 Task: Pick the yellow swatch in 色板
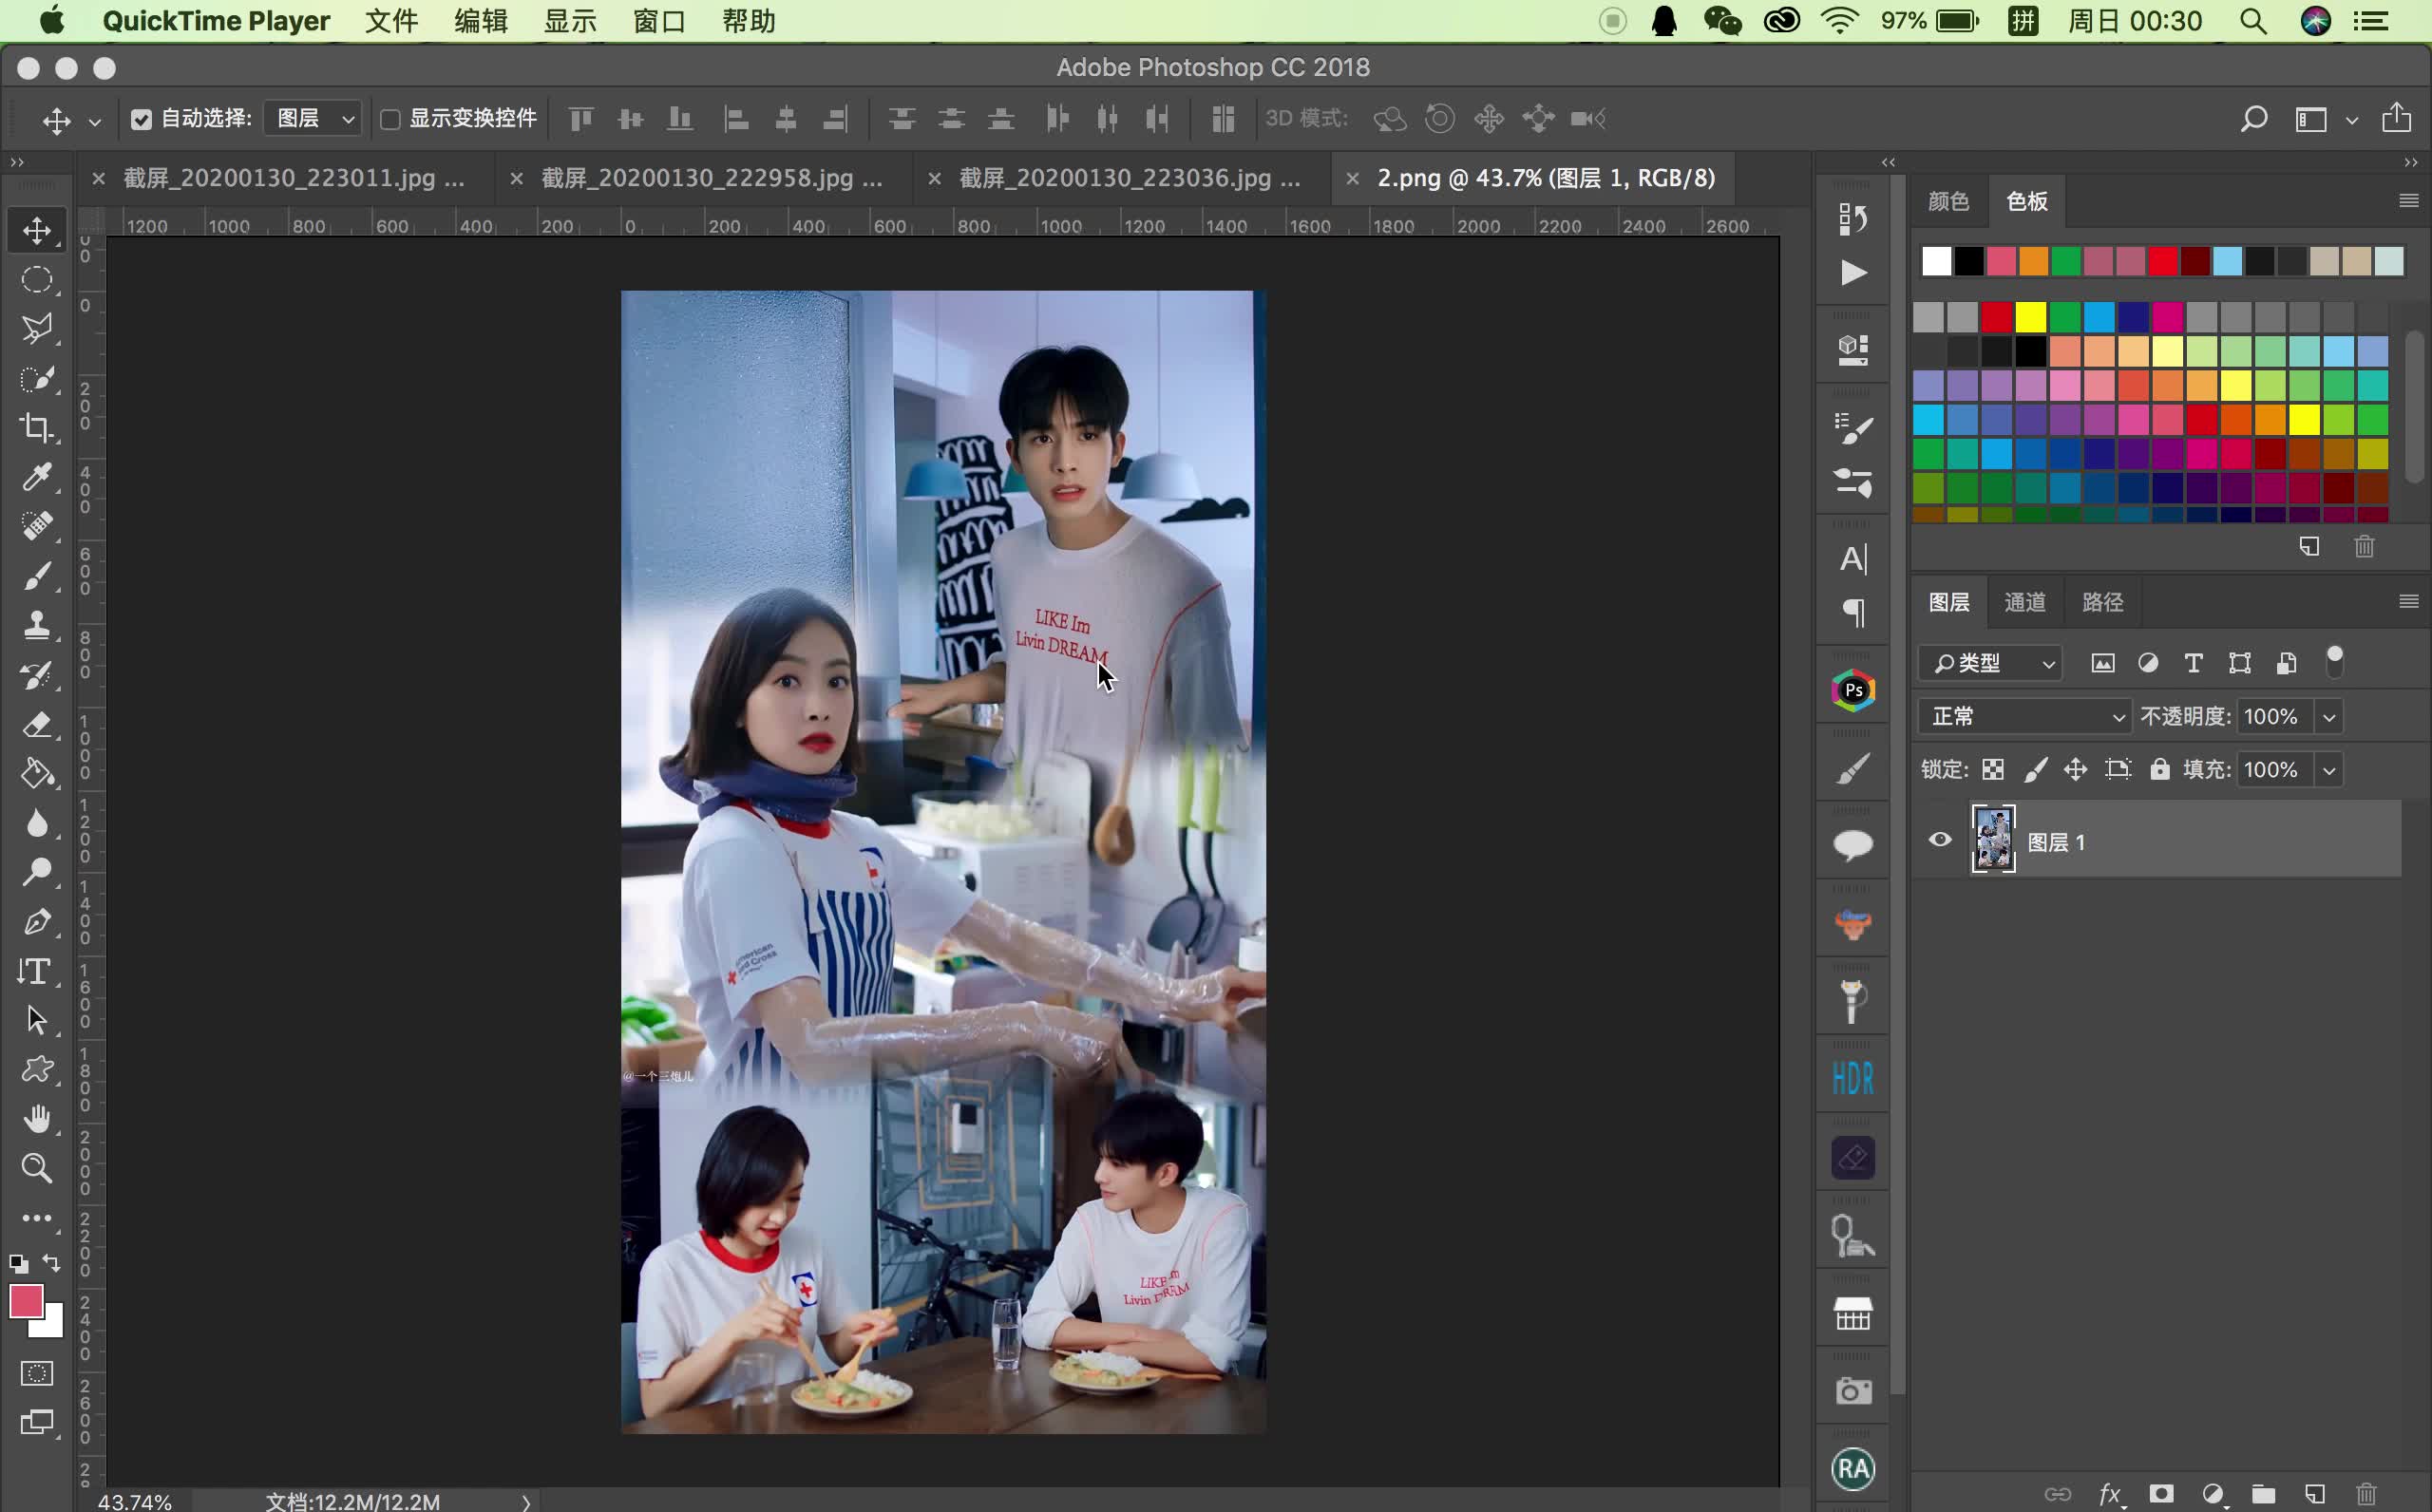tap(2030, 318)
